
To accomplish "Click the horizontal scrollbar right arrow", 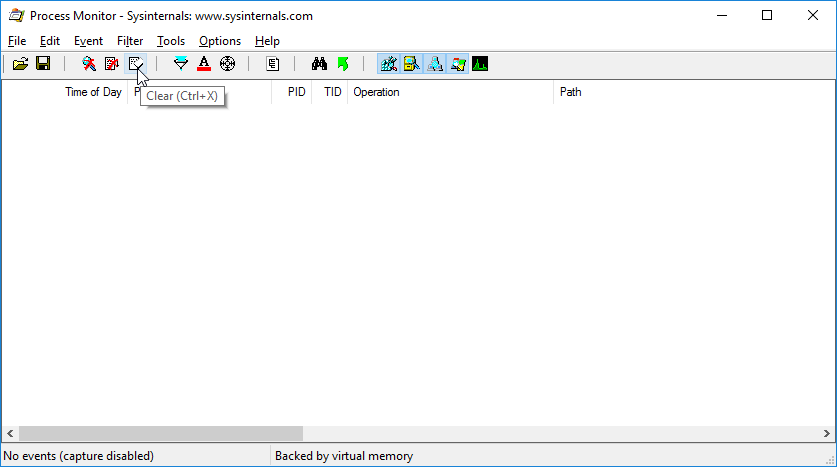I will 826,433.
